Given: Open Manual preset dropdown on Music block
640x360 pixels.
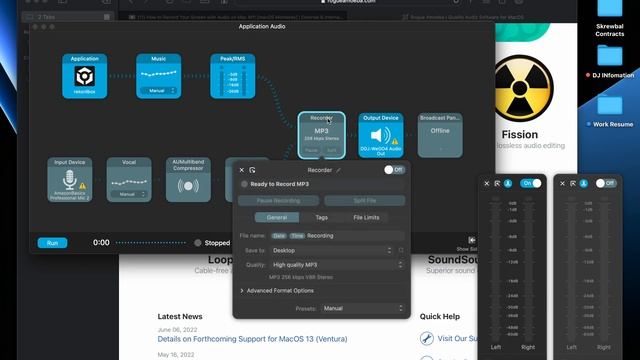Looking at the screenshot, I should (158, 91).
